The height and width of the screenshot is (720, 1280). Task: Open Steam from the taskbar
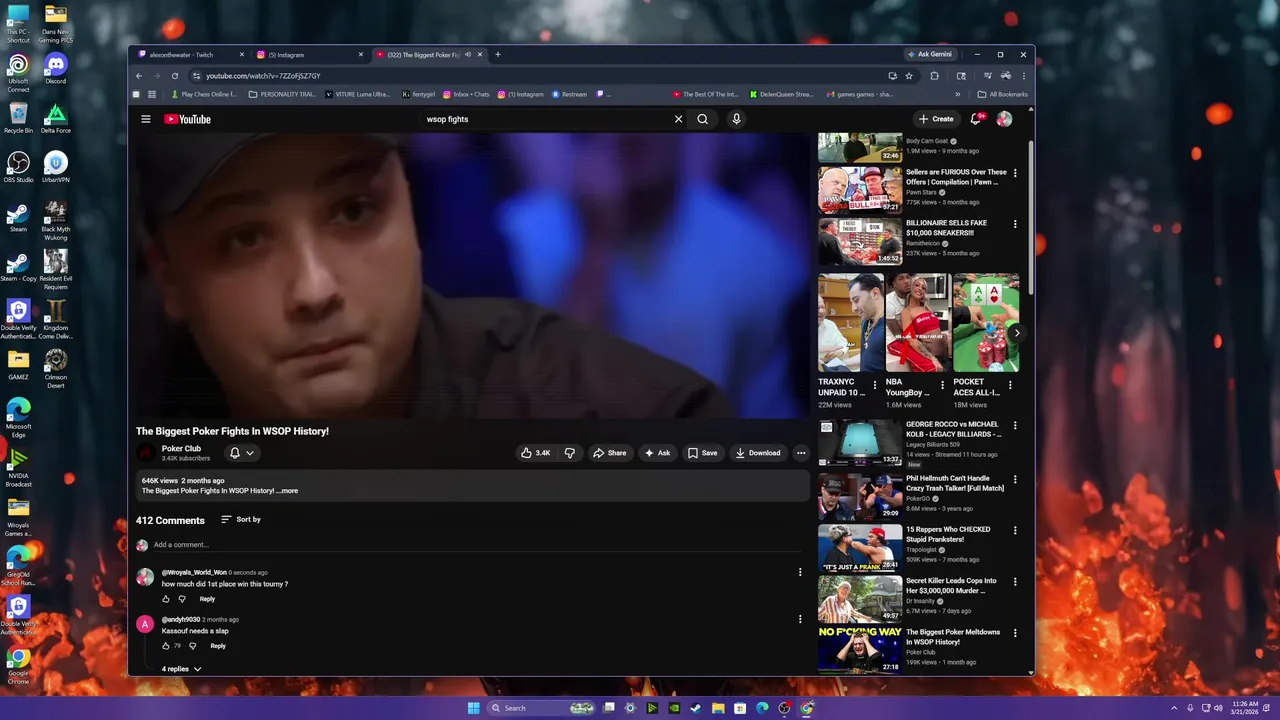coord(696,708)
